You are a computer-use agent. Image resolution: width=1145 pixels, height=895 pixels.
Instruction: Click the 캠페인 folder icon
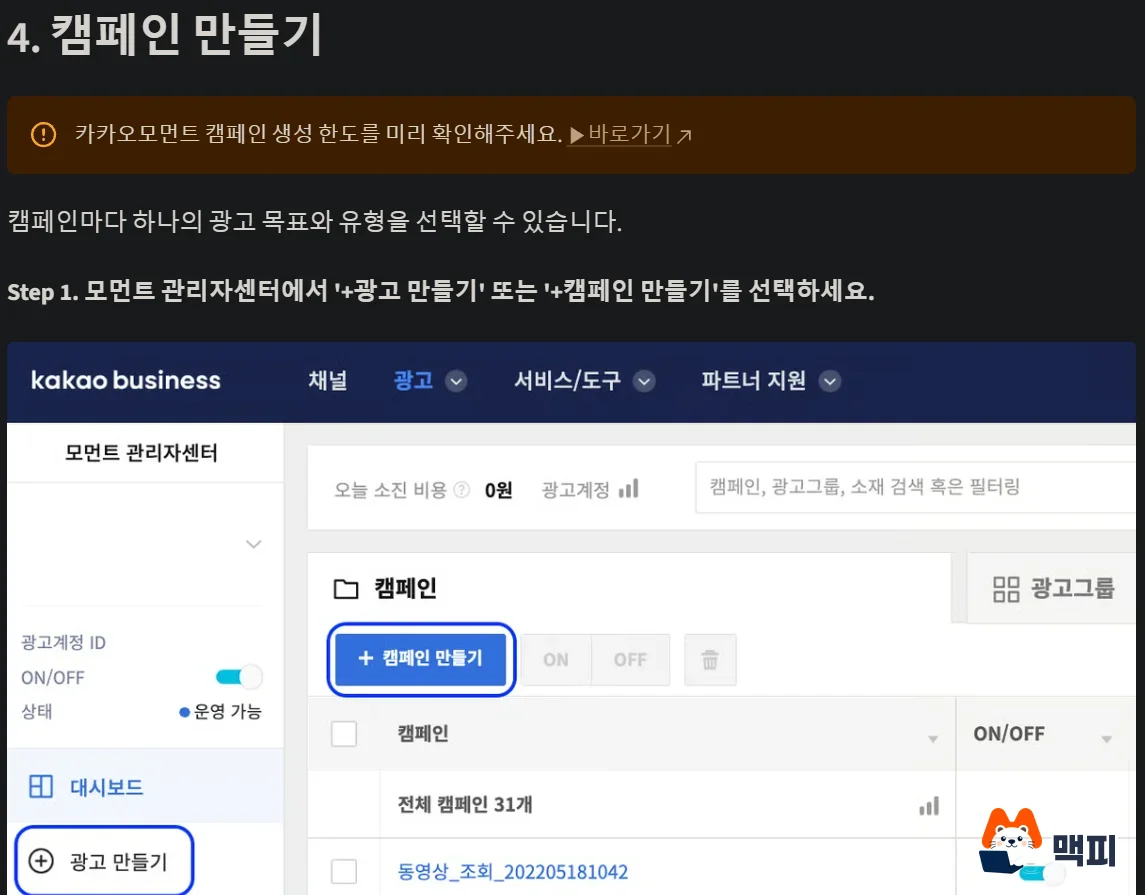346,588
